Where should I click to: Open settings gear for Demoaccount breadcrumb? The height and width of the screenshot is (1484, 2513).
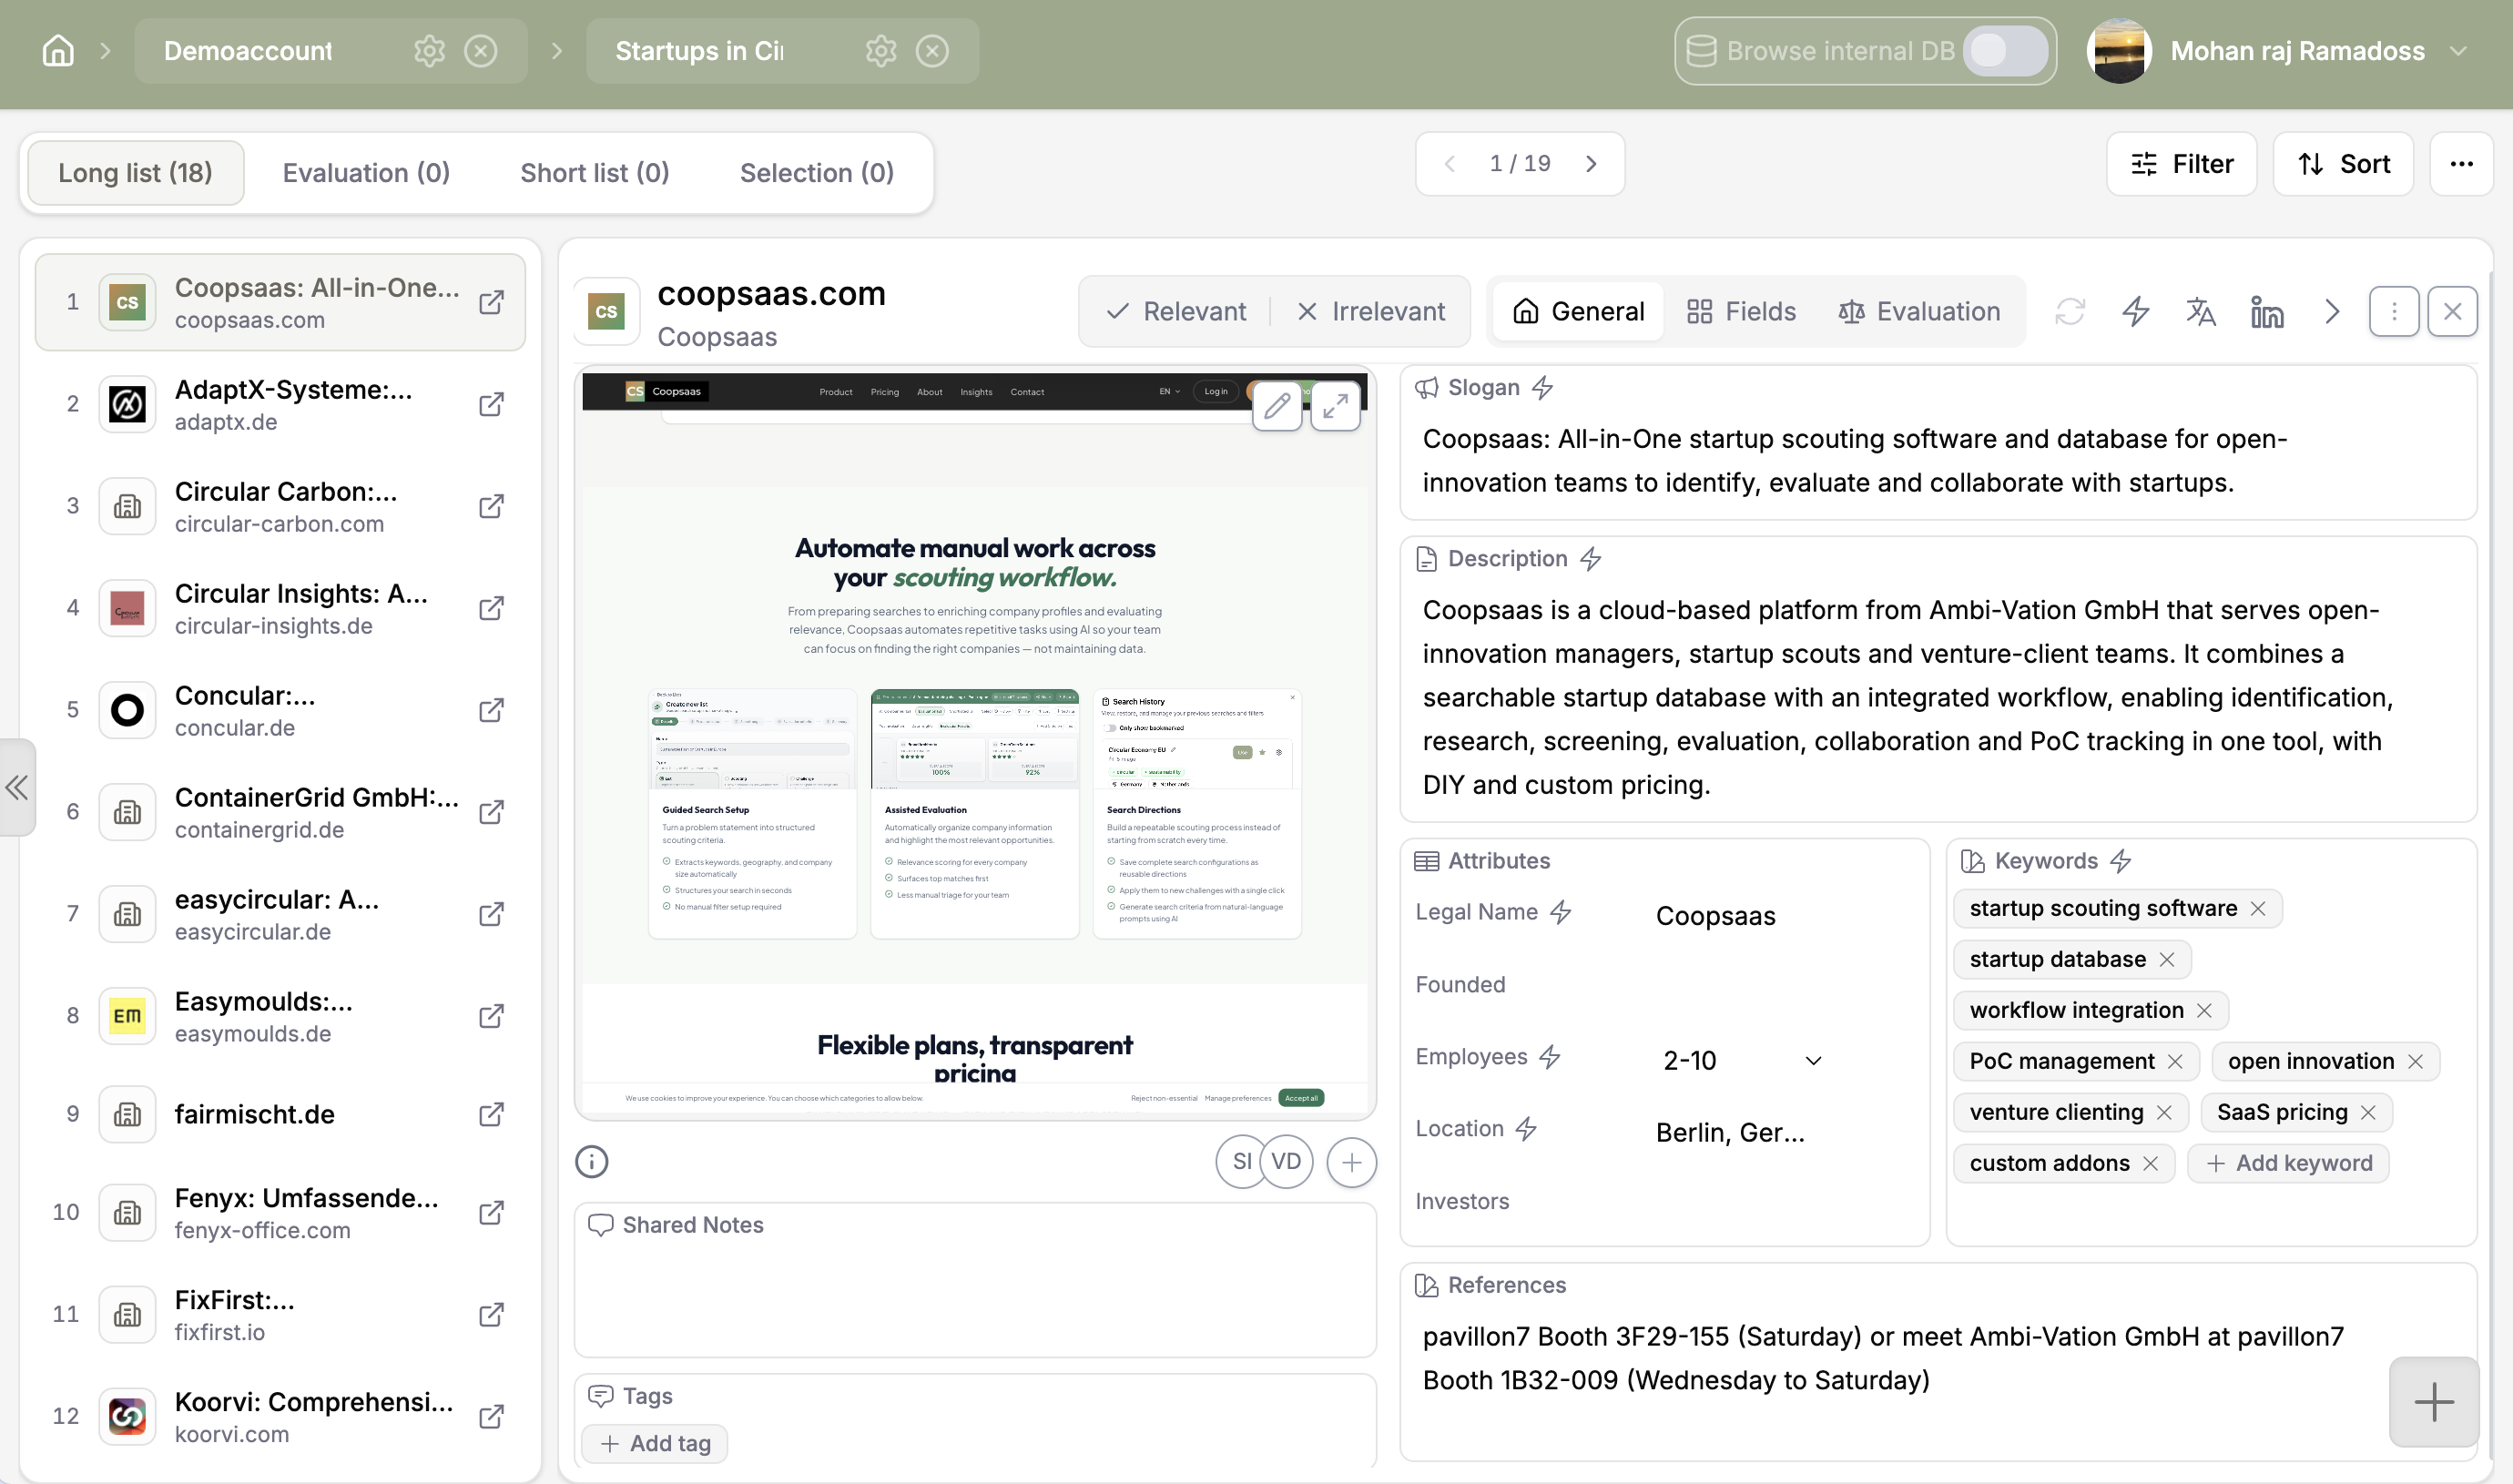click(x=430, y=51)
